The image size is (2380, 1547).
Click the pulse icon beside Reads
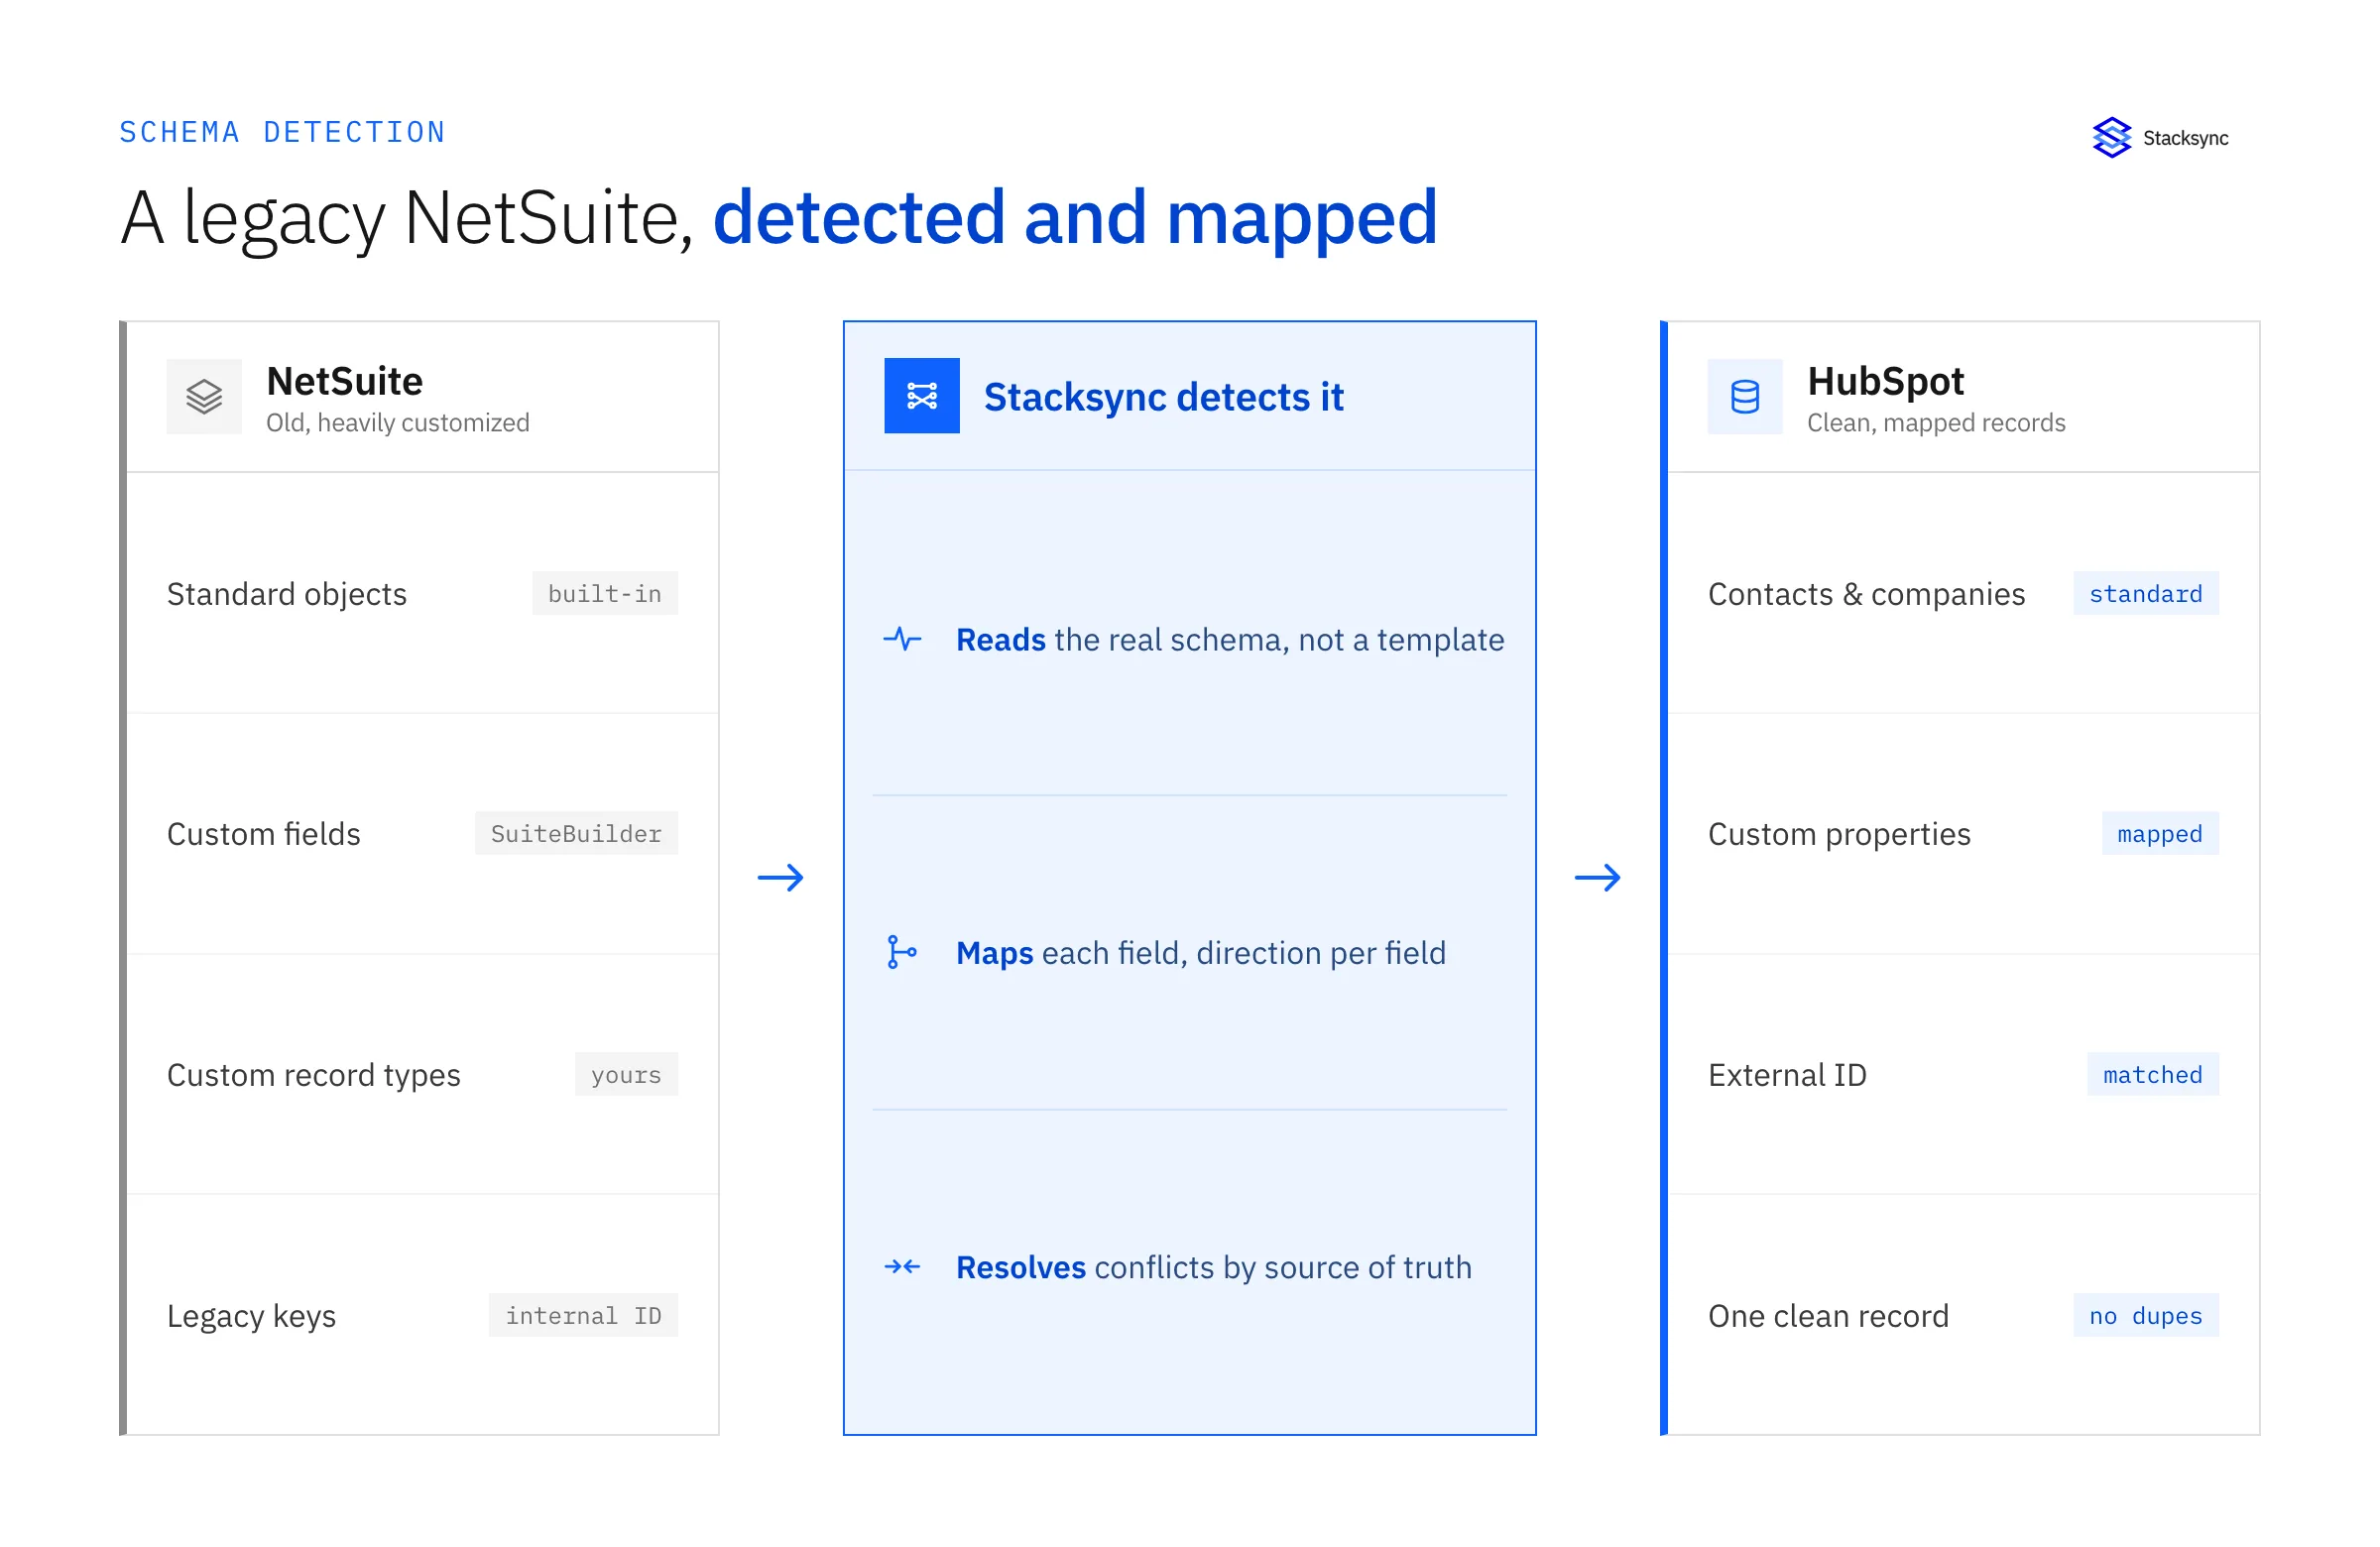tap(902, 638)
